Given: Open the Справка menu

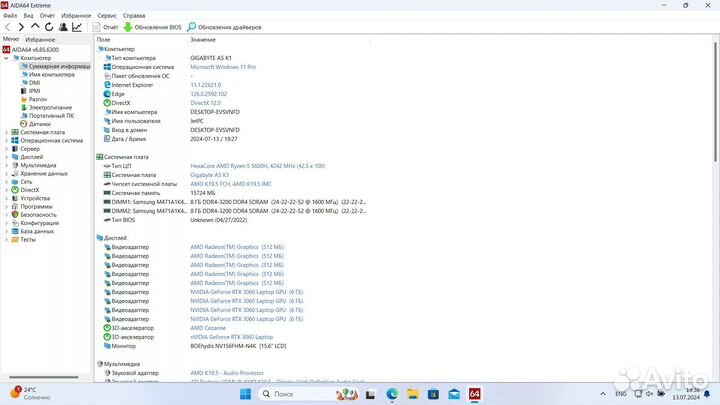Looking at the screenshot, I should (x=134, y=16).
